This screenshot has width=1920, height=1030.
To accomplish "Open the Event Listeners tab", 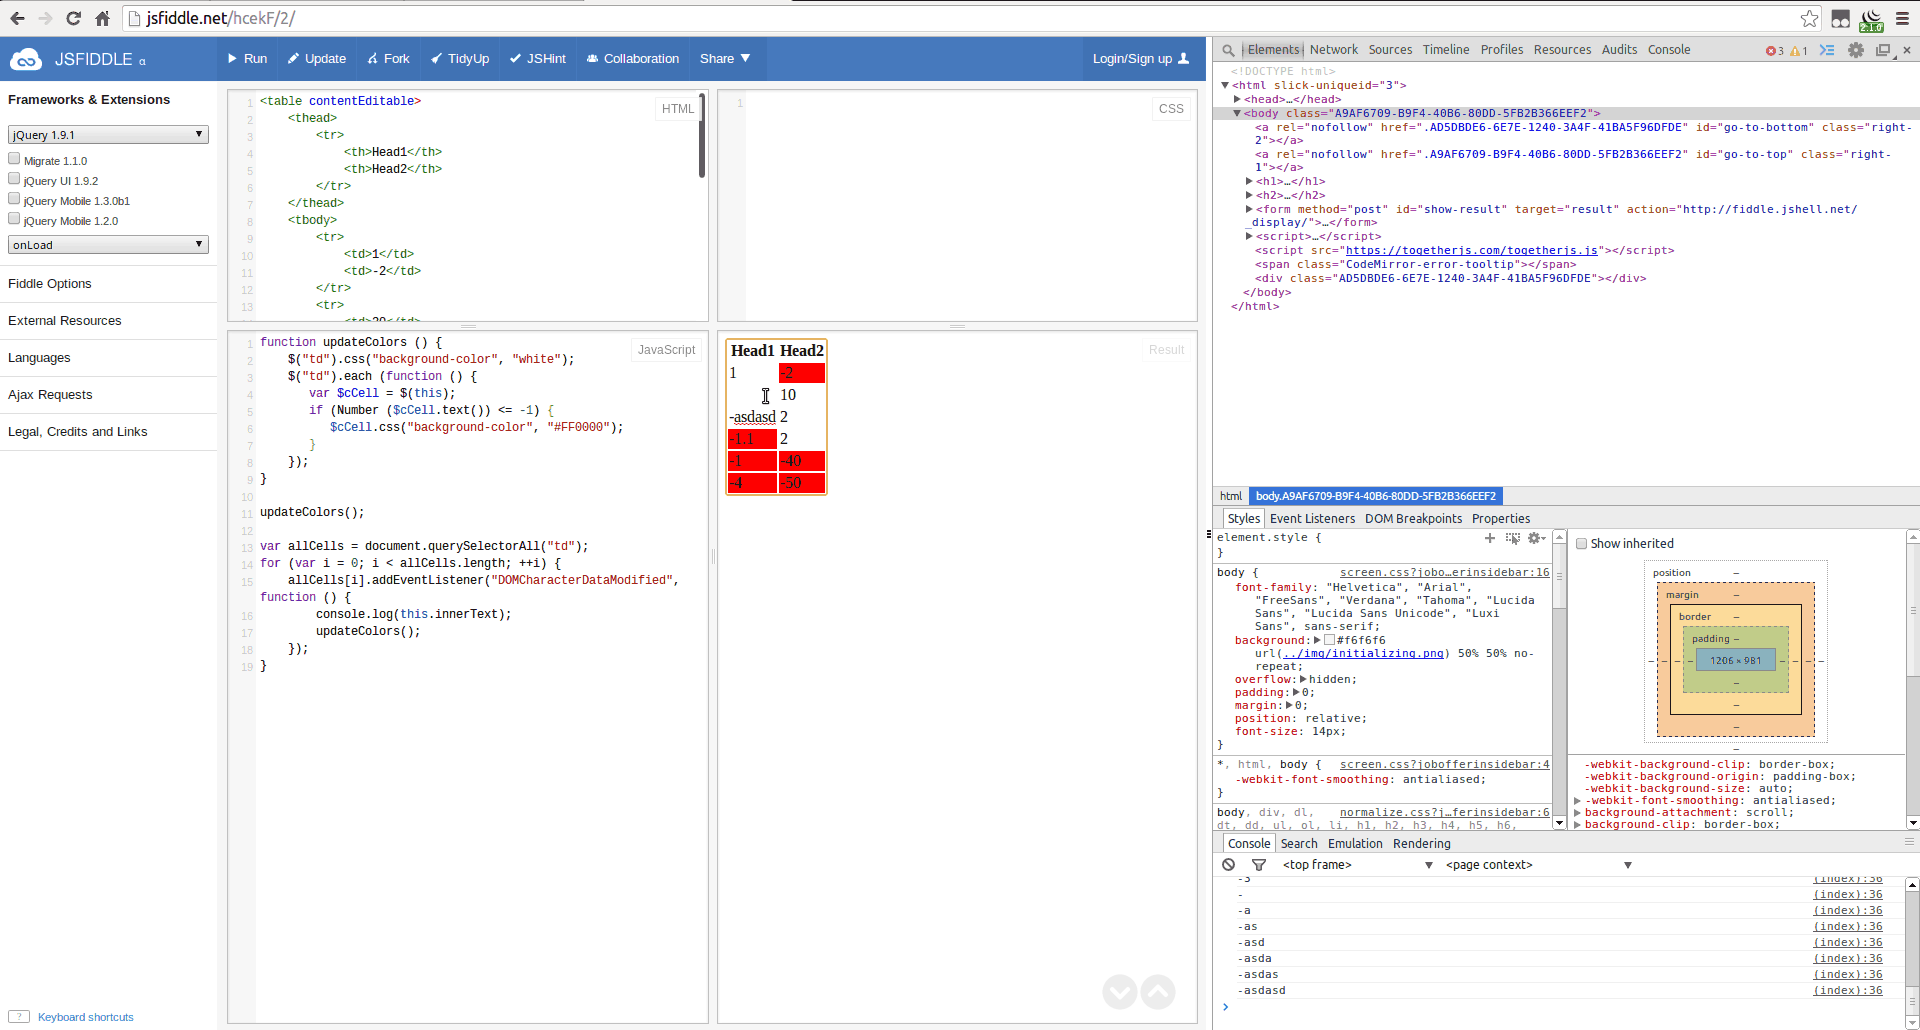I will (1312, 518).
